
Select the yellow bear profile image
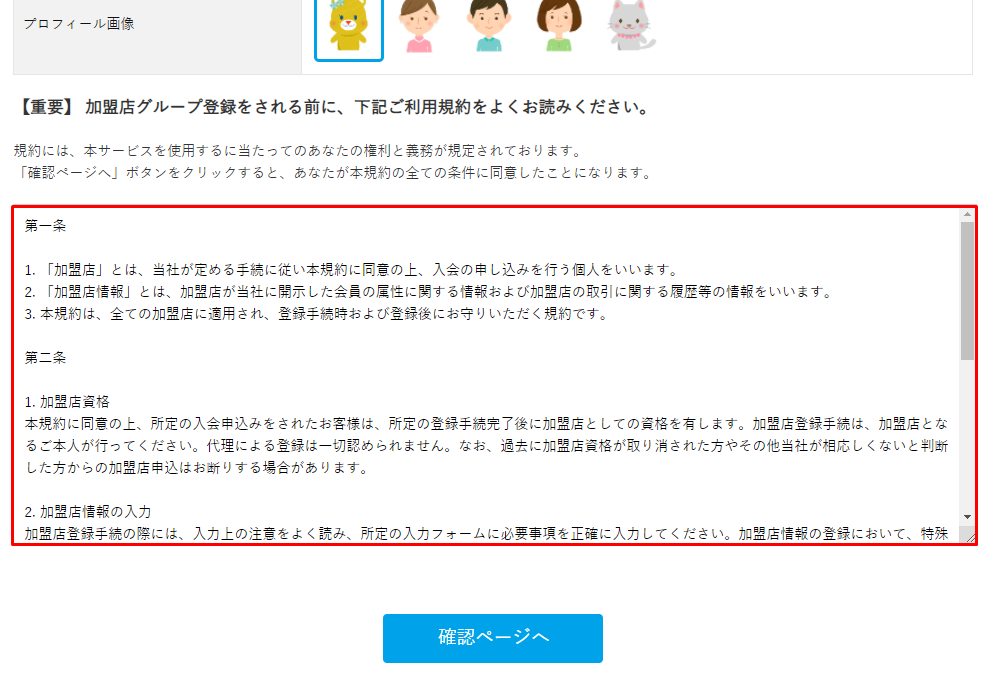pos(349,27)
